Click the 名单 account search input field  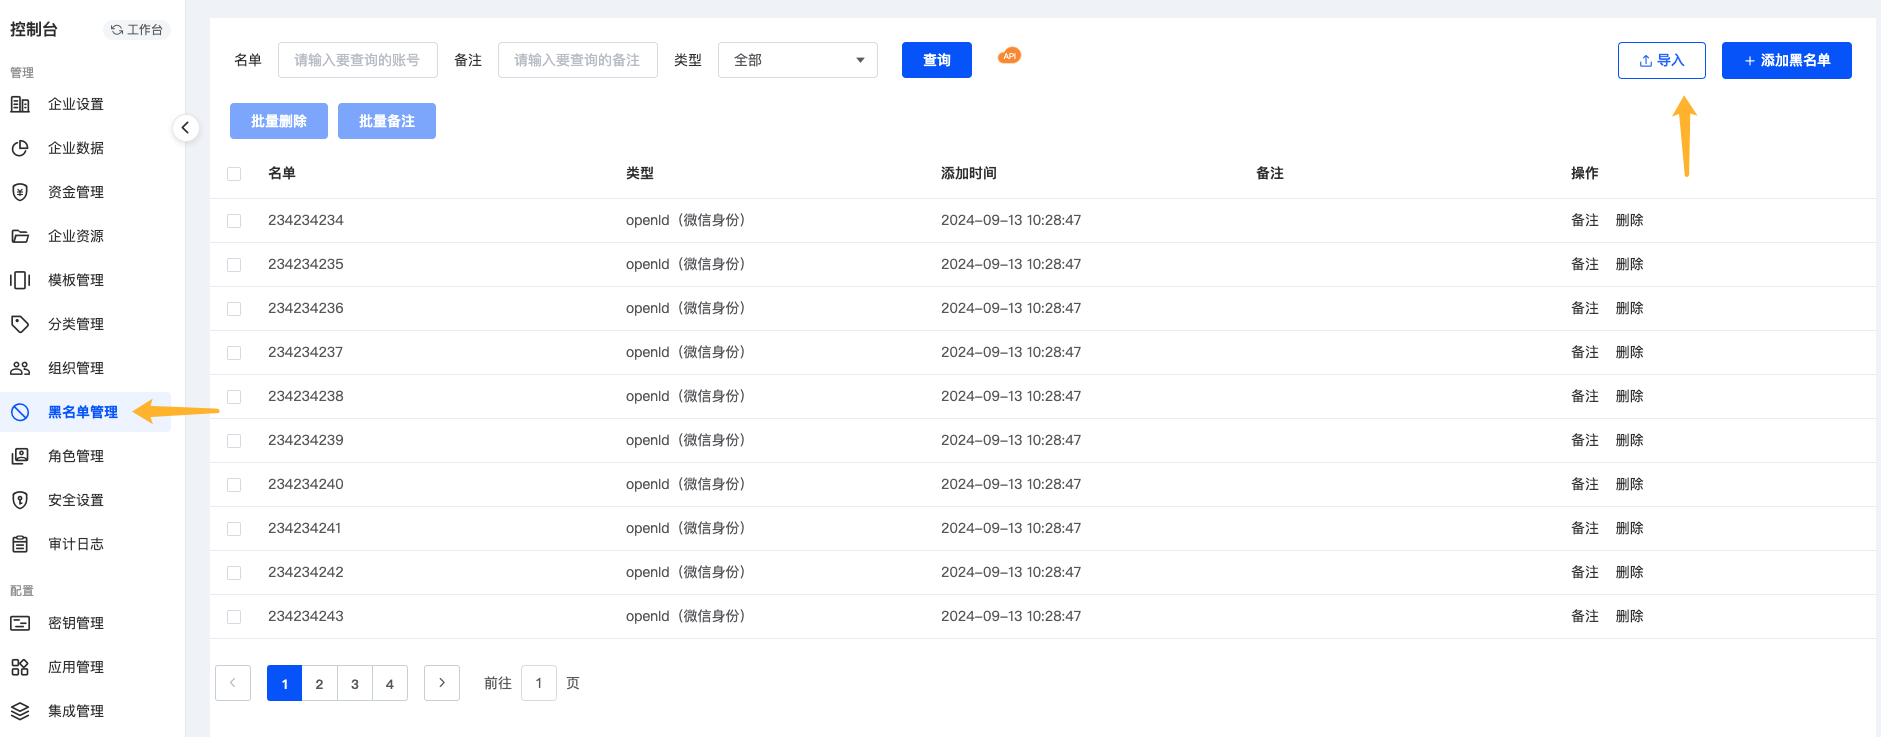(x=357, y=60)
